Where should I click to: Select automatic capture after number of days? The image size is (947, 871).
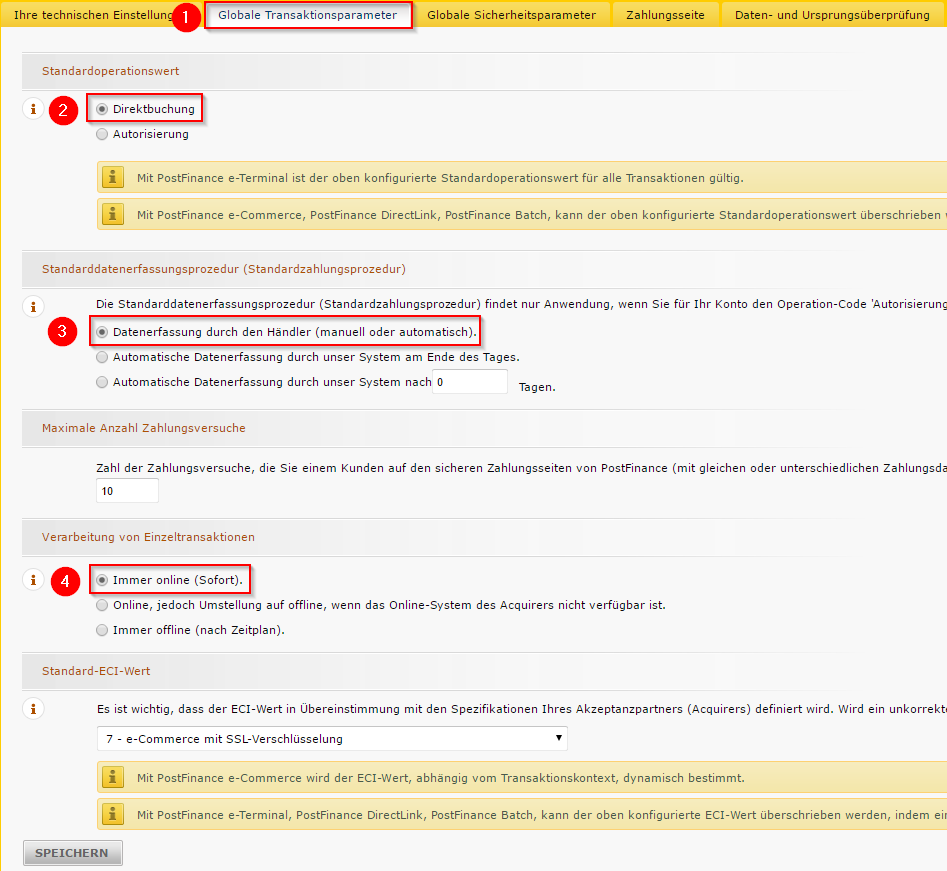click(x=102, y=382)
